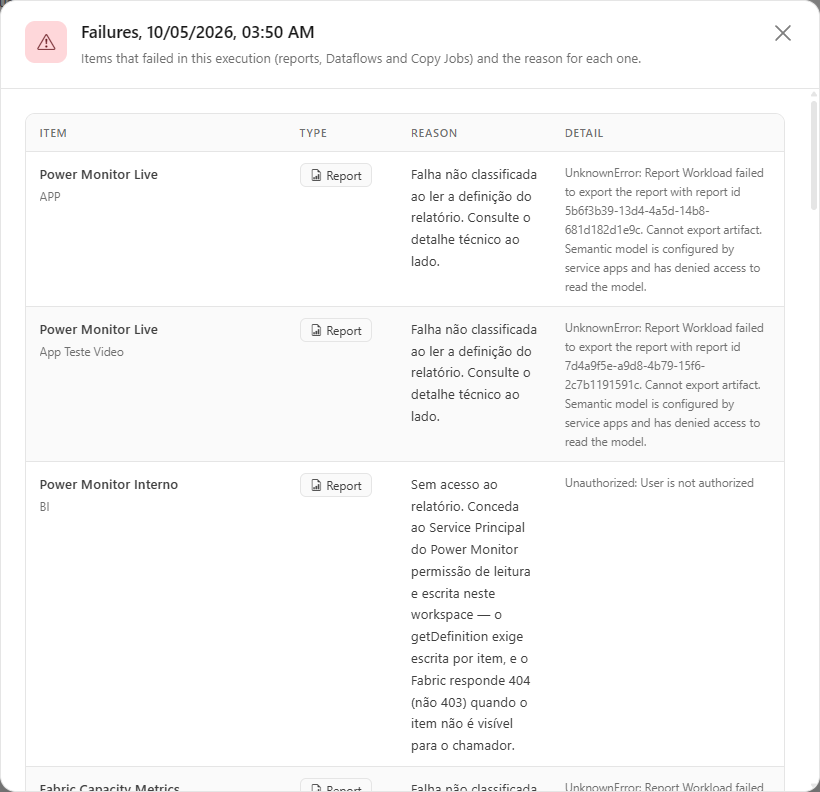Click the BI workspace label
The image size is (820, 792).
[44, 507]
